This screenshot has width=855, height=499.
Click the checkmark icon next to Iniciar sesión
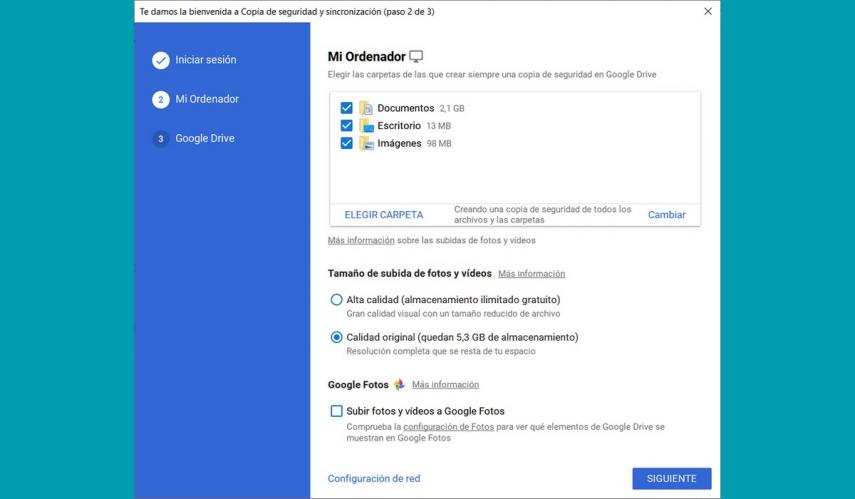[161, 60]
